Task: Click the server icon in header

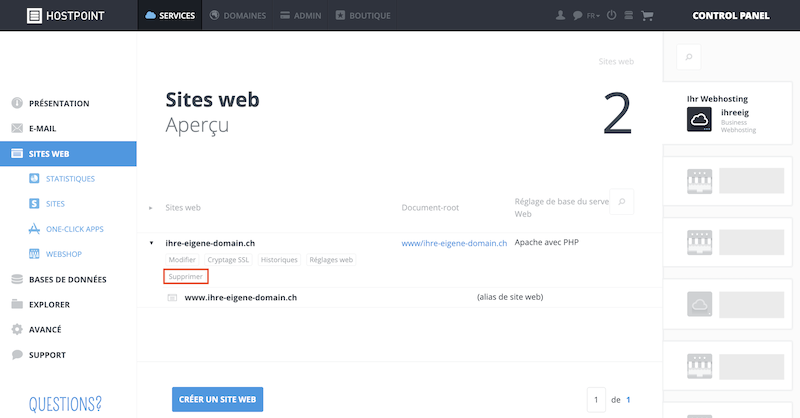Action: (x=629, y=15)
